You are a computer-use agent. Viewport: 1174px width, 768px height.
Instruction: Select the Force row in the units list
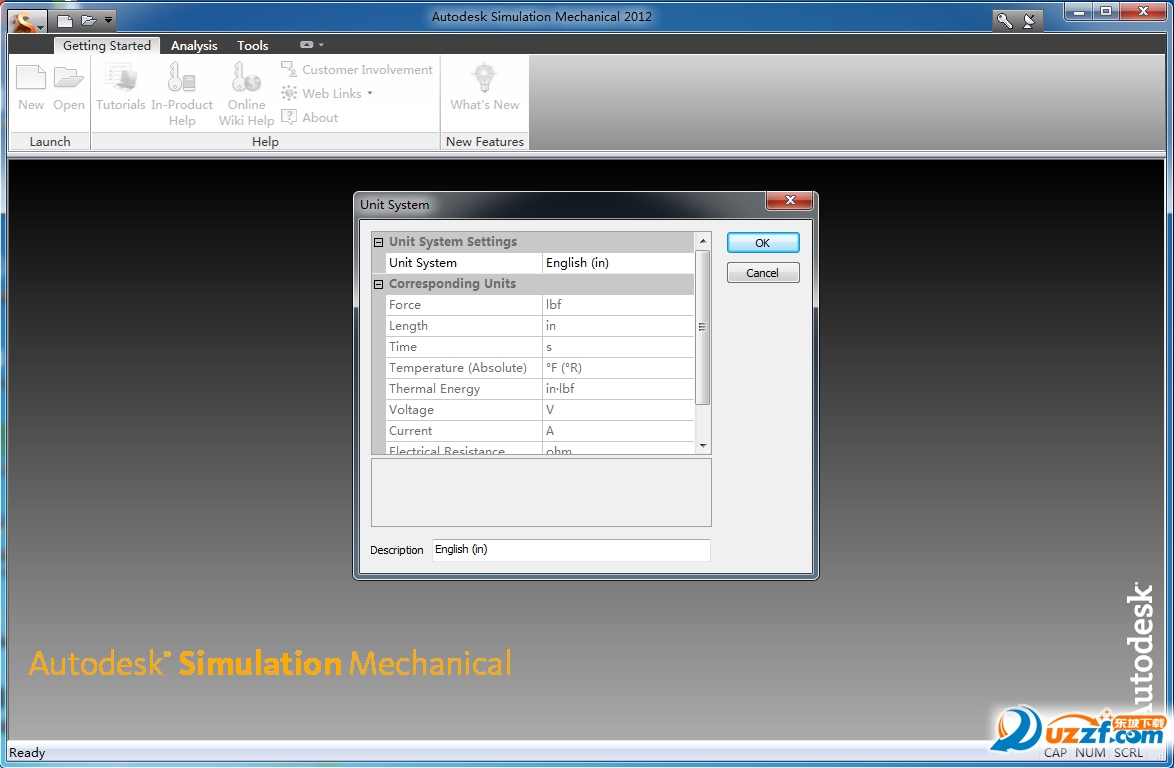540,305
